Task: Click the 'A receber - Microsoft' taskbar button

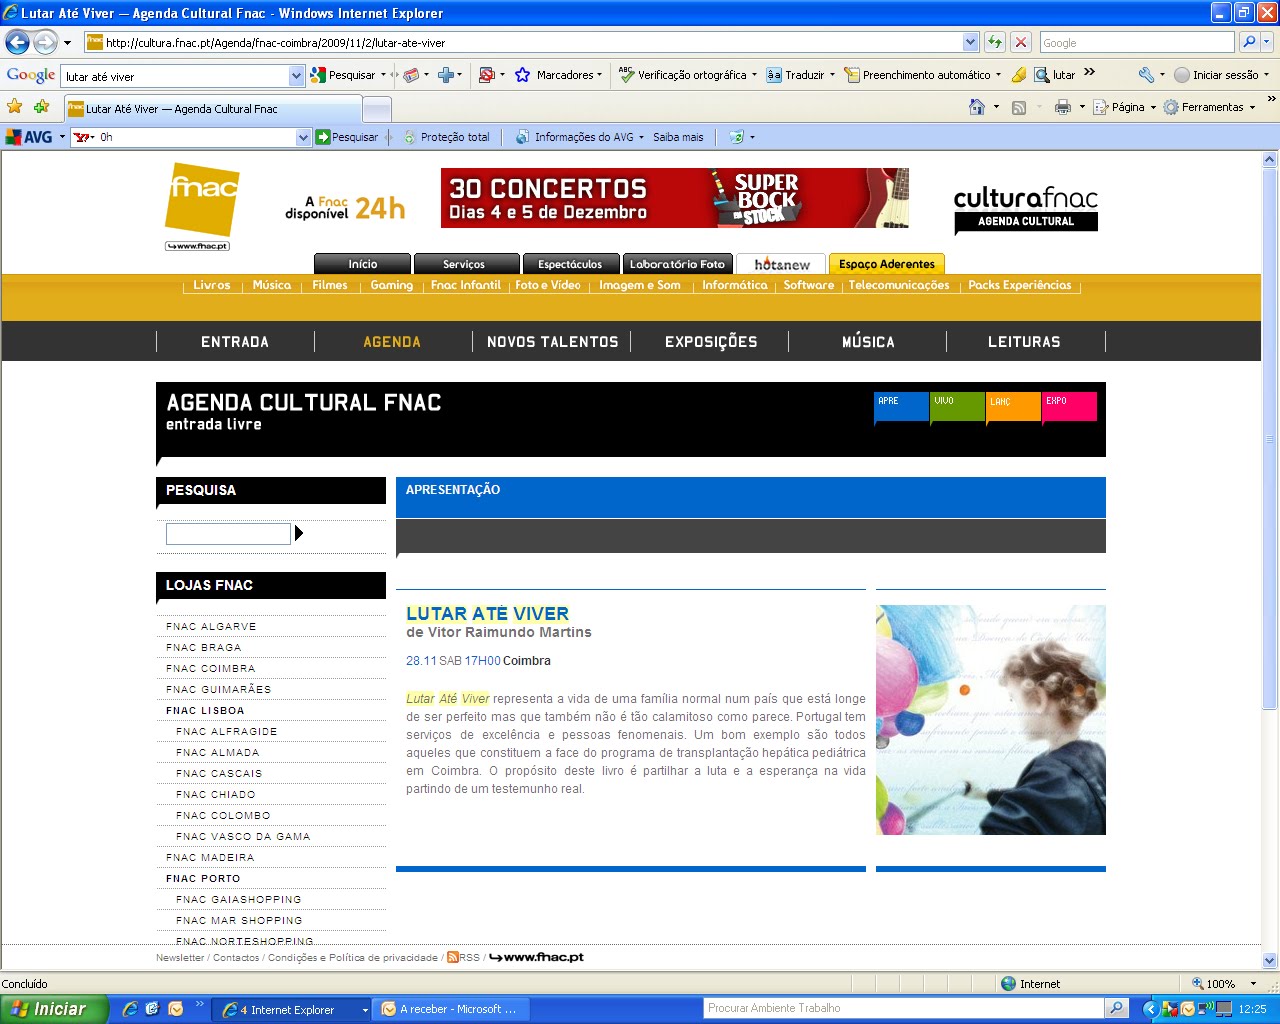Action: pos(450,1009)
